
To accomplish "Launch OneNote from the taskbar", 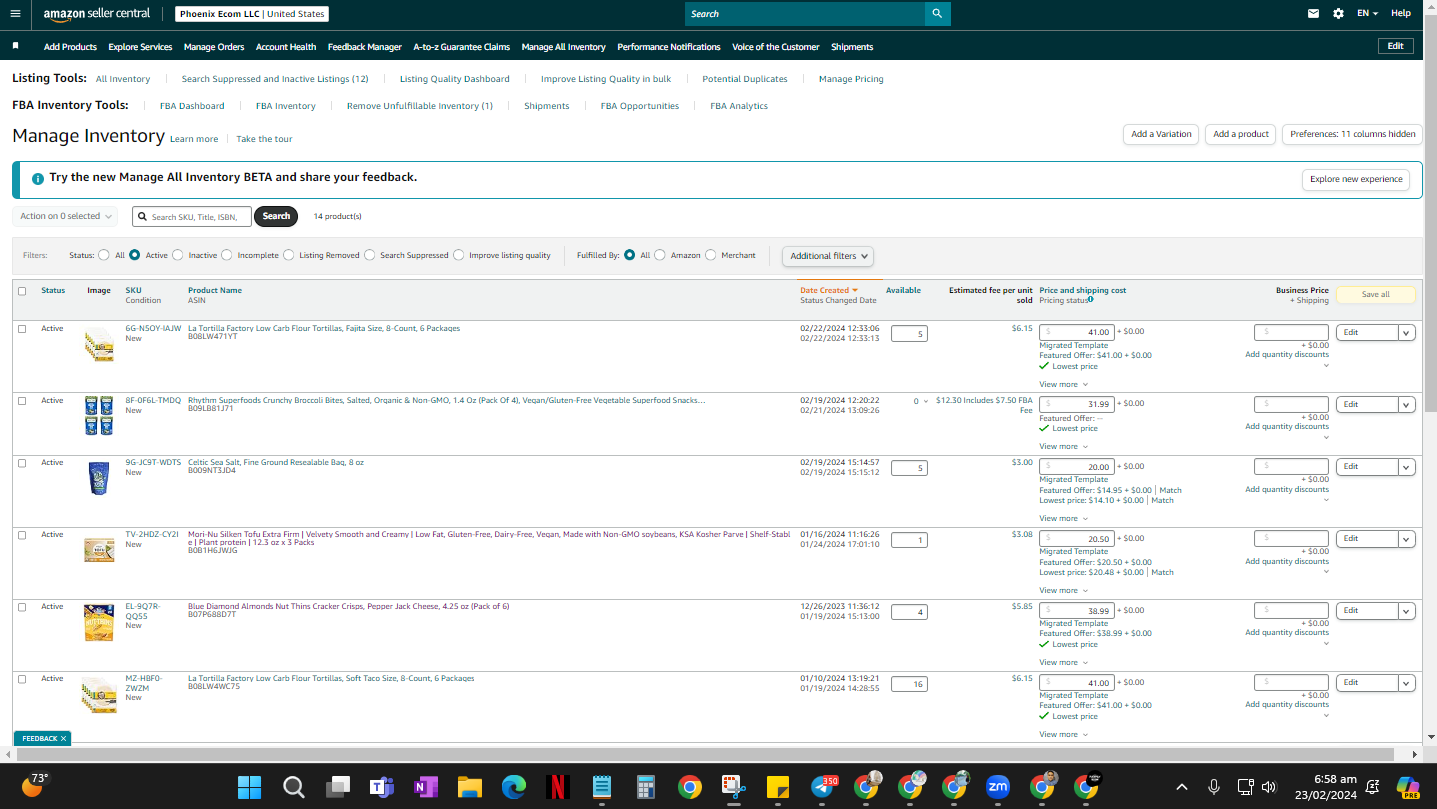I will click(426, 787).
